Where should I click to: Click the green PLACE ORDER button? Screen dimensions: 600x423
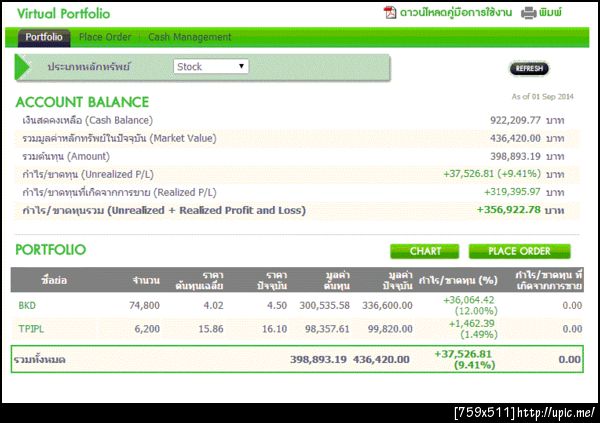(x=519, y=251)
